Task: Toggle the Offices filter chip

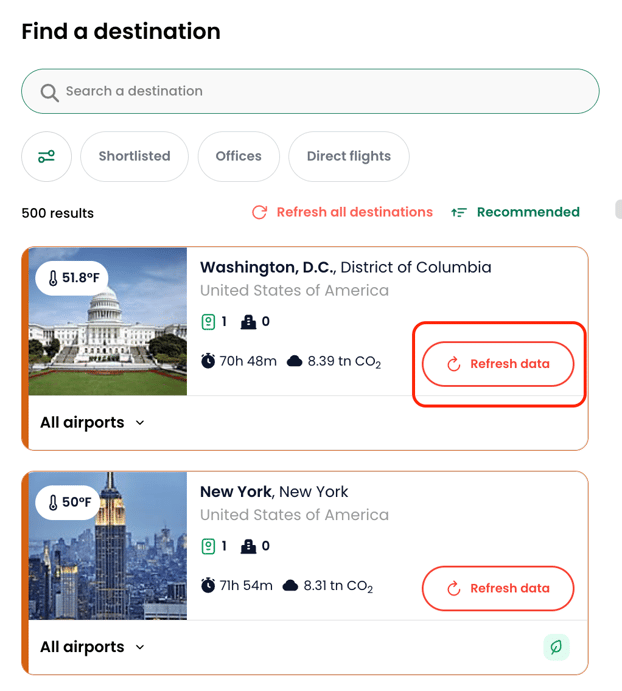Action: tap(238, 156)
